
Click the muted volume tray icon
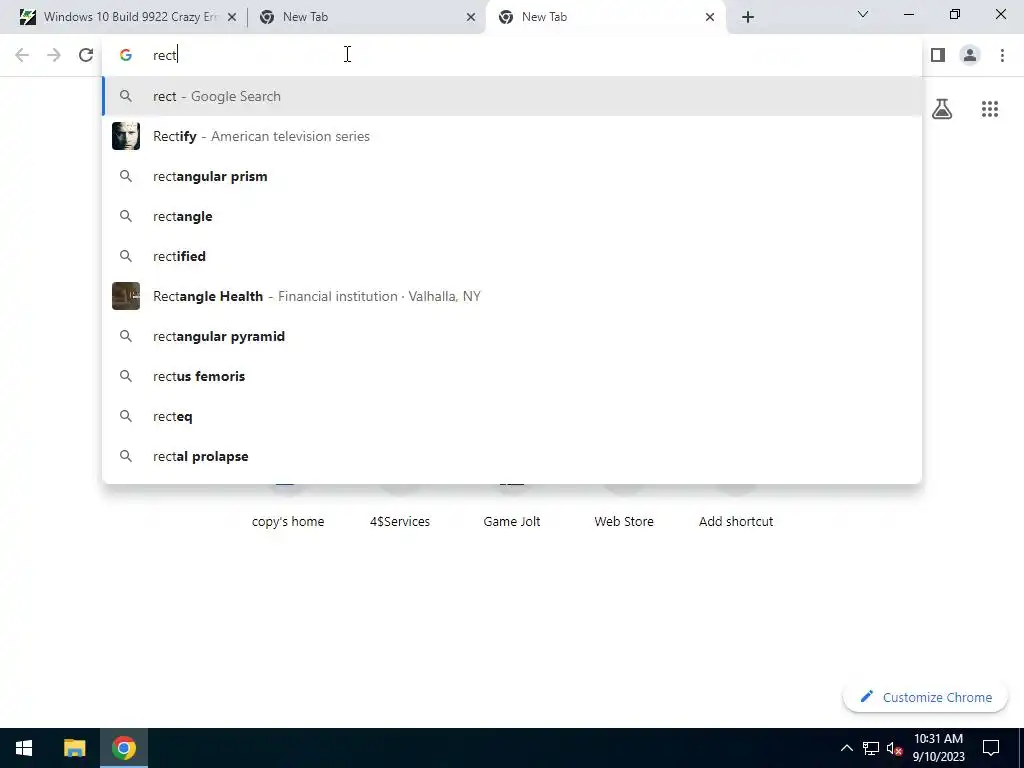894,748
